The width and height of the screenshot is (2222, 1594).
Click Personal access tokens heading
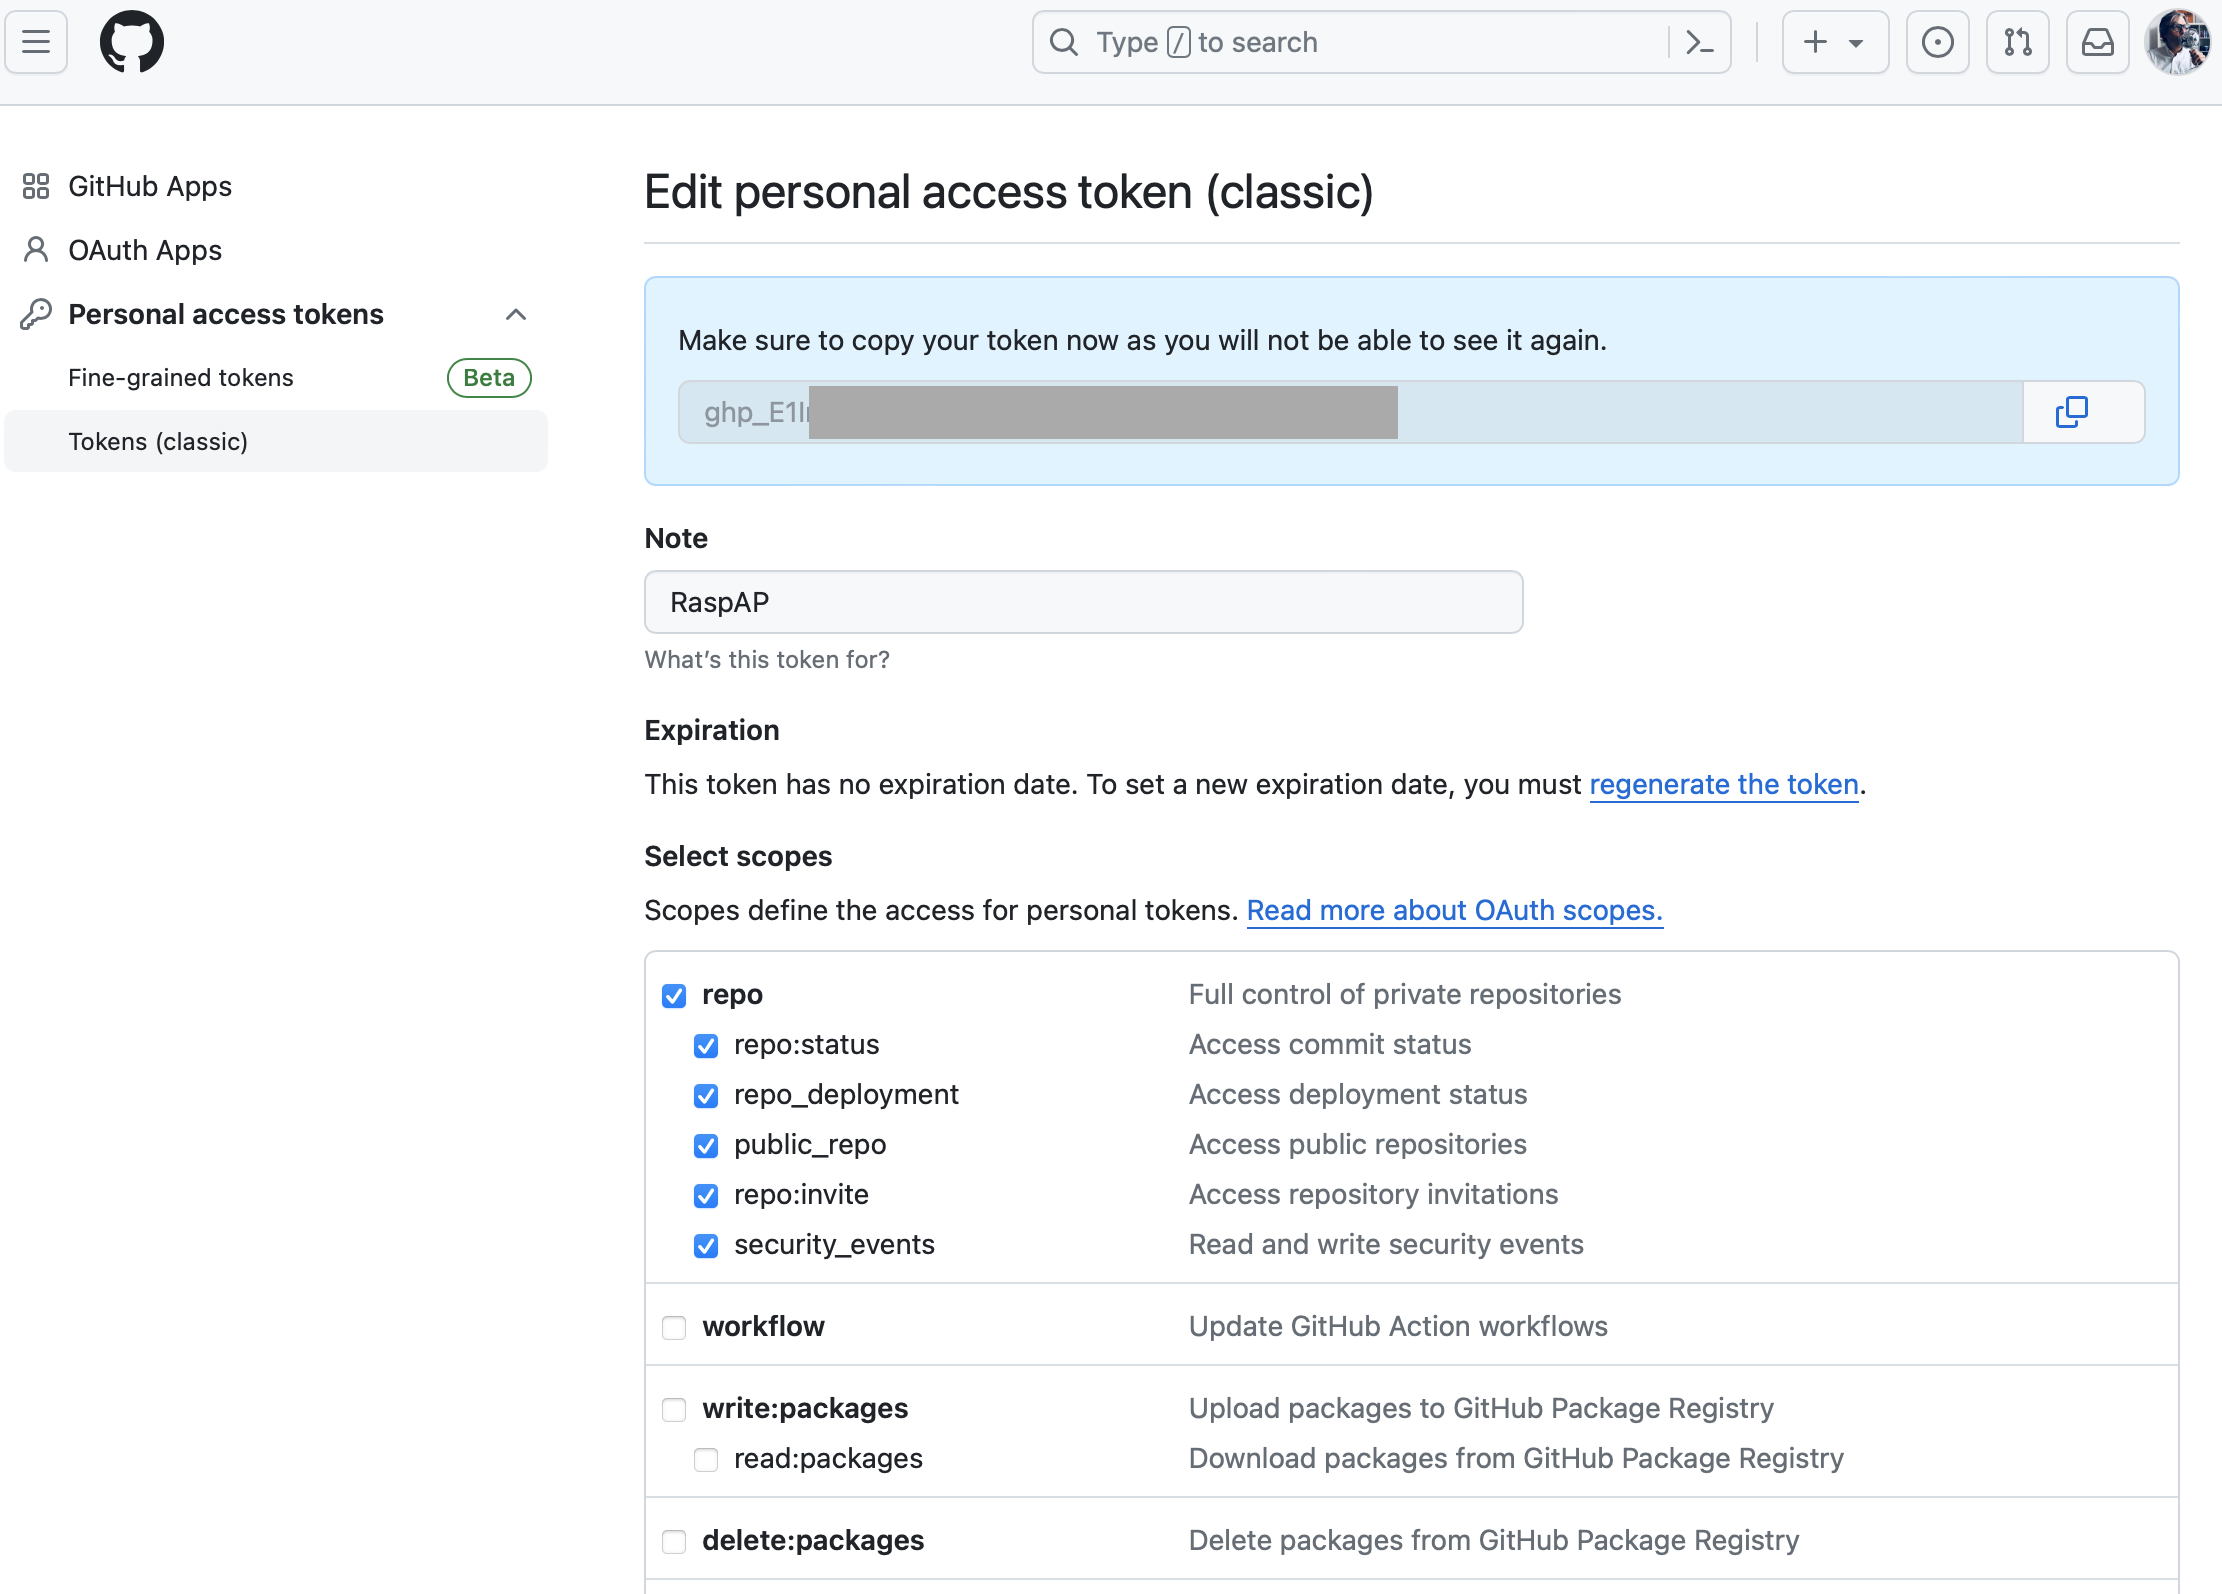226,314
